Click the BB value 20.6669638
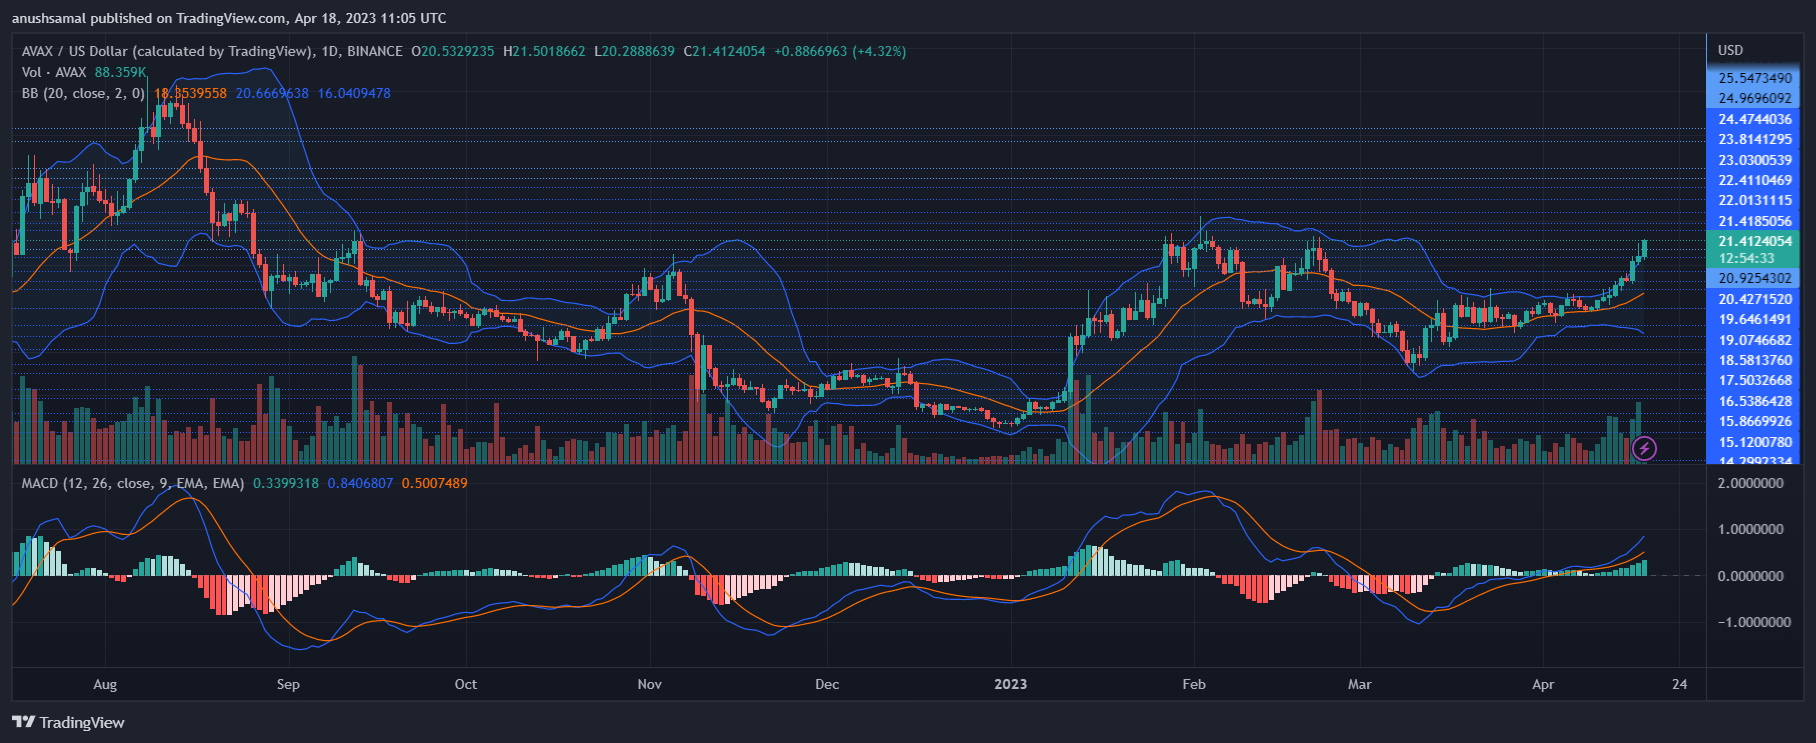Viewport: 1816px width, 743px height. (x=272, y=93)
